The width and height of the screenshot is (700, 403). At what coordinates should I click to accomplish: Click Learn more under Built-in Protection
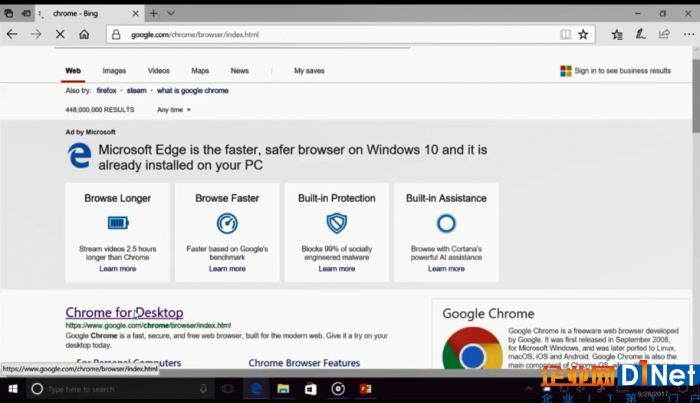coord(337,269)
